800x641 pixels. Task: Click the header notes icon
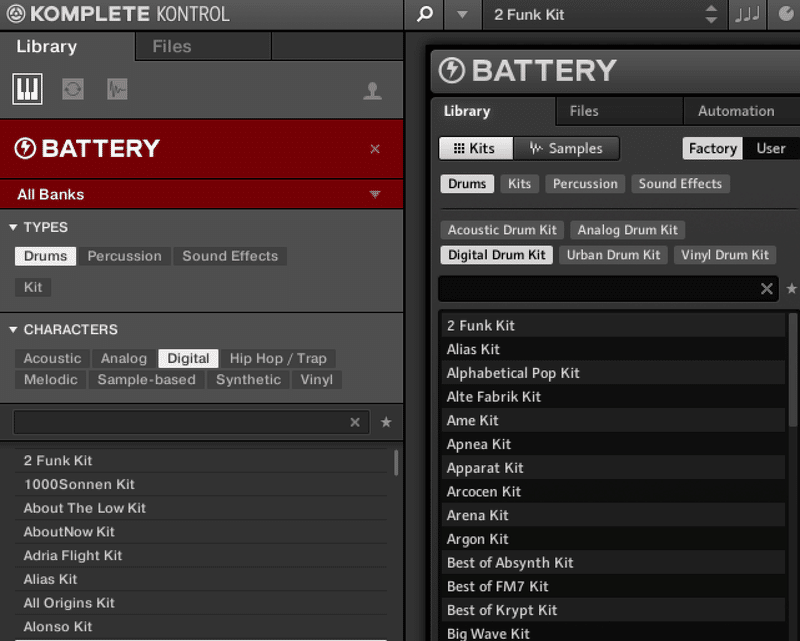pyautogui.click(x=747, y=14)
